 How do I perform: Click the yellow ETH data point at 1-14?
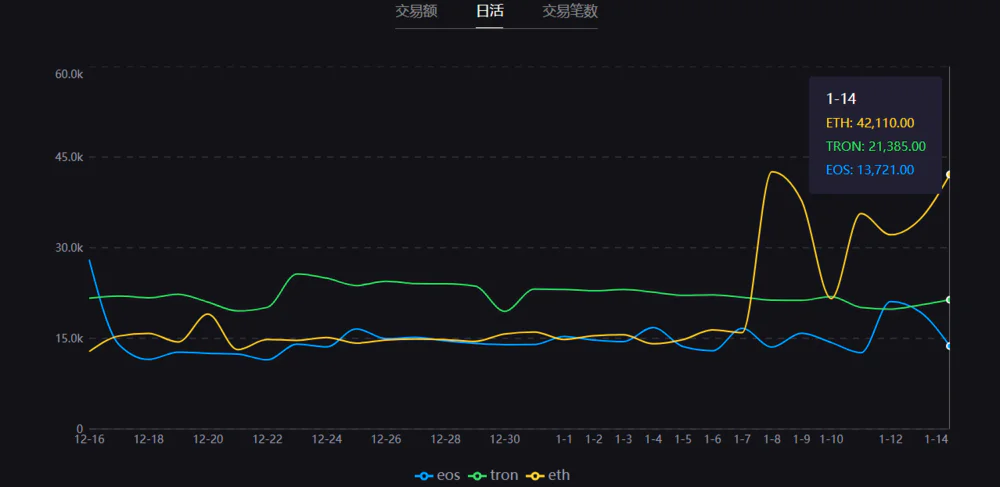[948, 174]
